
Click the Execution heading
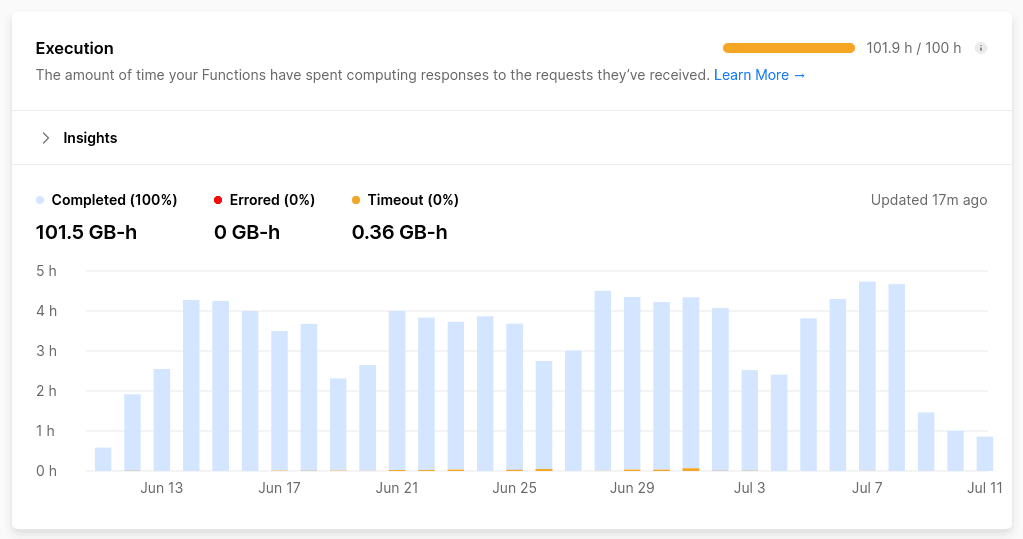(x=74, y=48)
